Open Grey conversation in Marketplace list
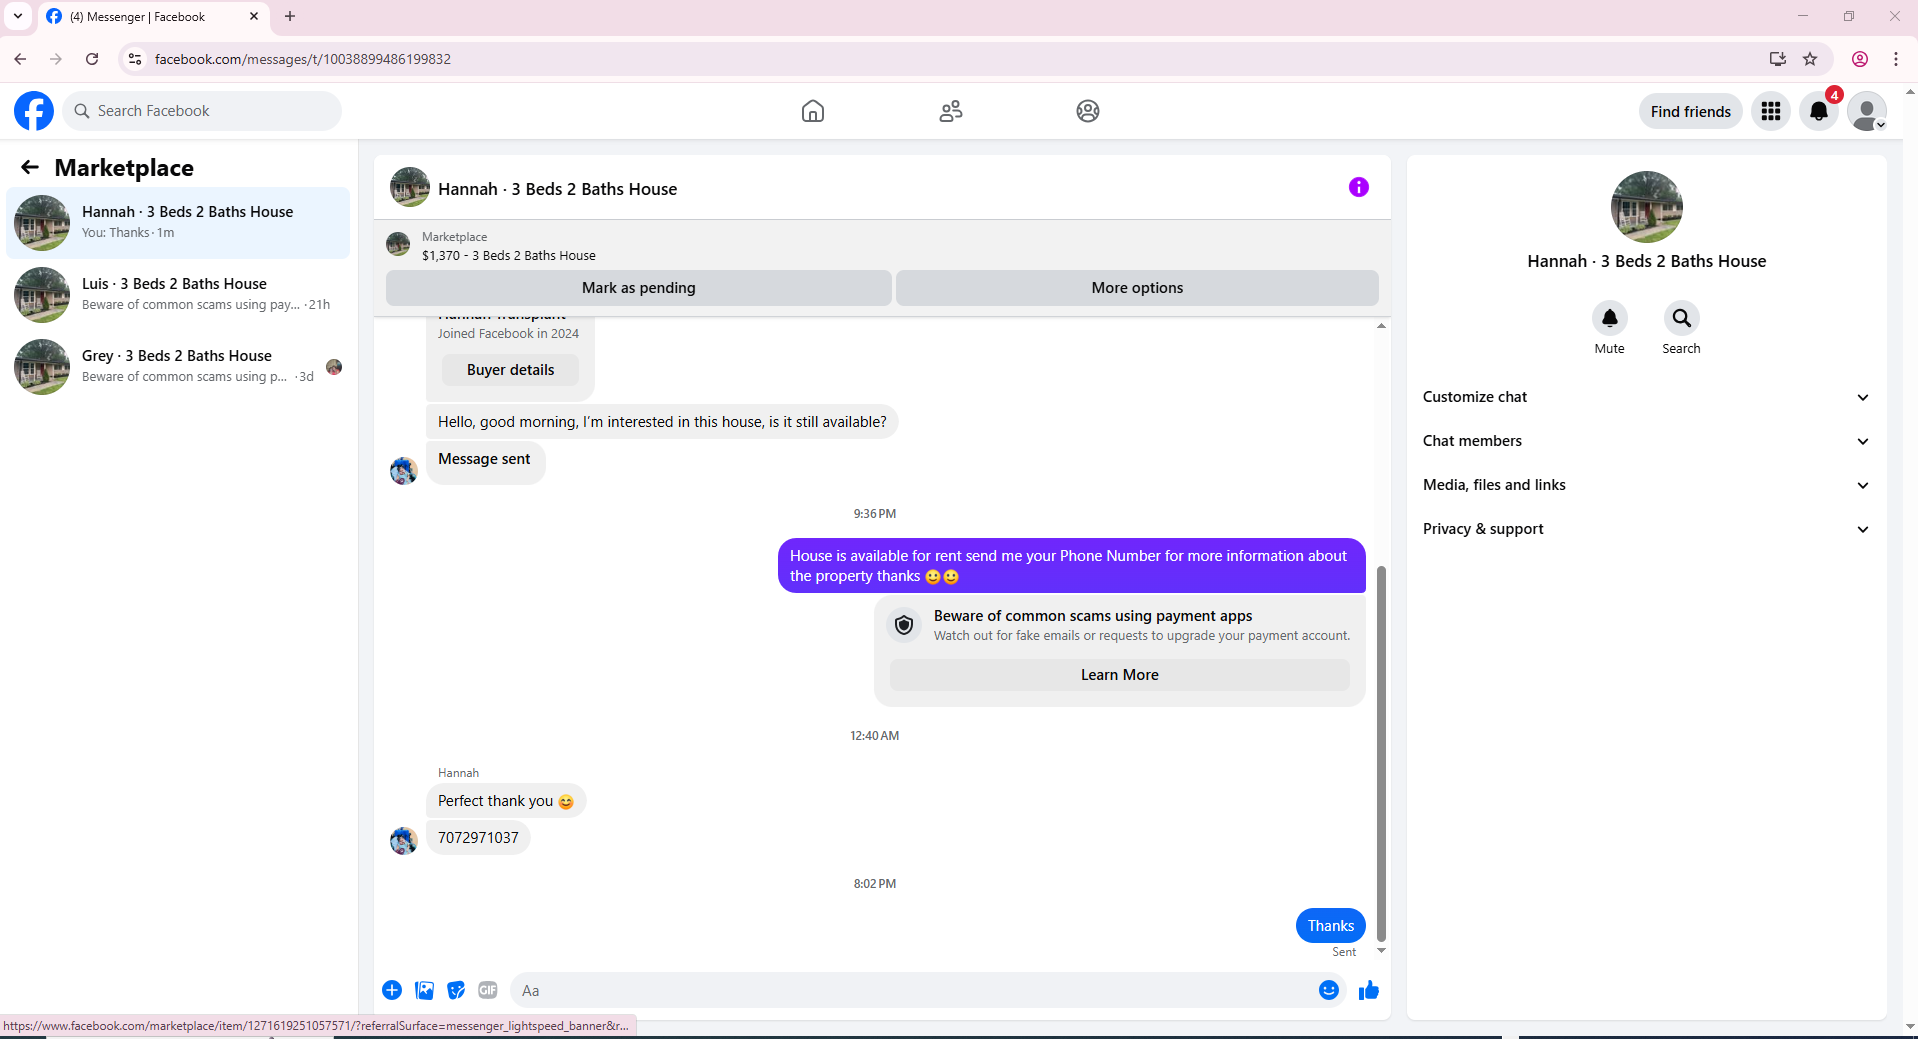 178,367
